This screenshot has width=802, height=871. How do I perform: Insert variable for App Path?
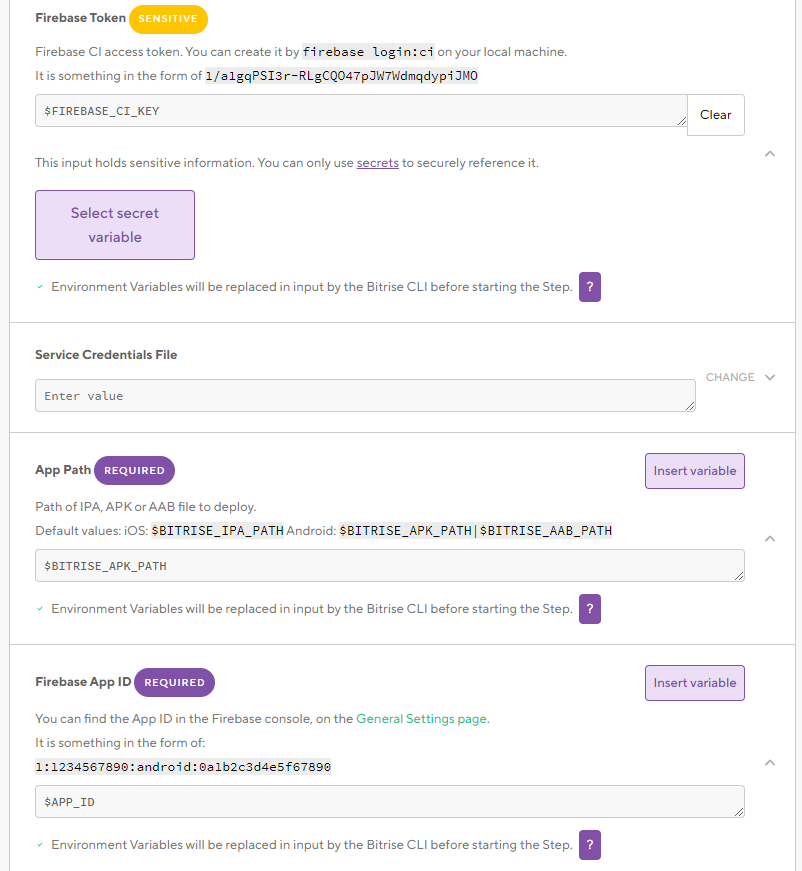695,471
